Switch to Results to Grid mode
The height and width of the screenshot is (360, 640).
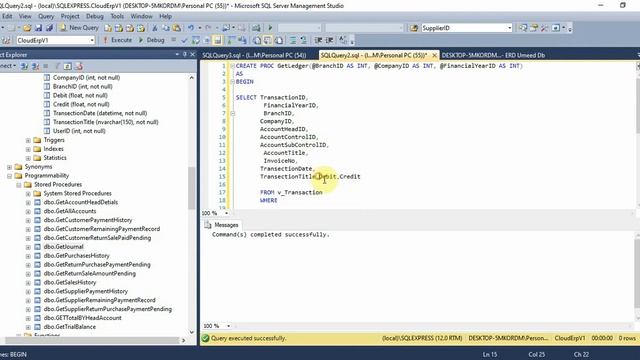click(x=268, y=40)
